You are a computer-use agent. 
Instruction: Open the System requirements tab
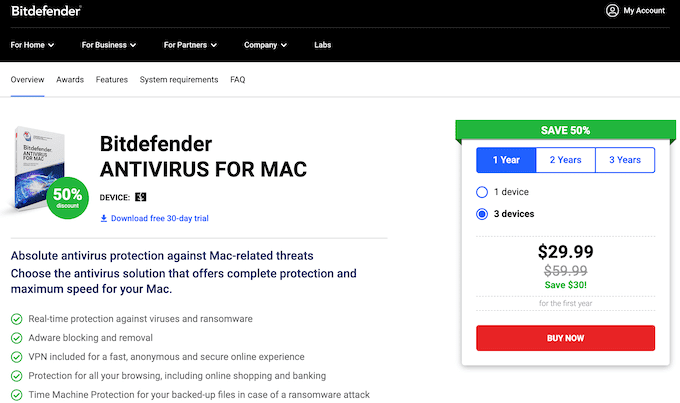pos(179,79)
